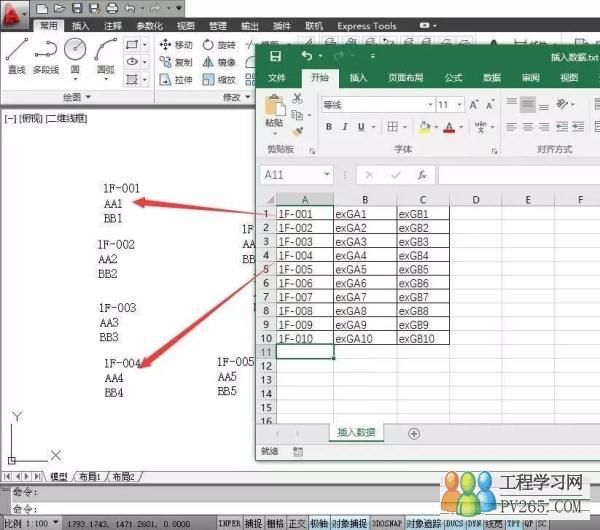Toggle Snap (捕捉) mode in status bar

(x=253, y=523)
